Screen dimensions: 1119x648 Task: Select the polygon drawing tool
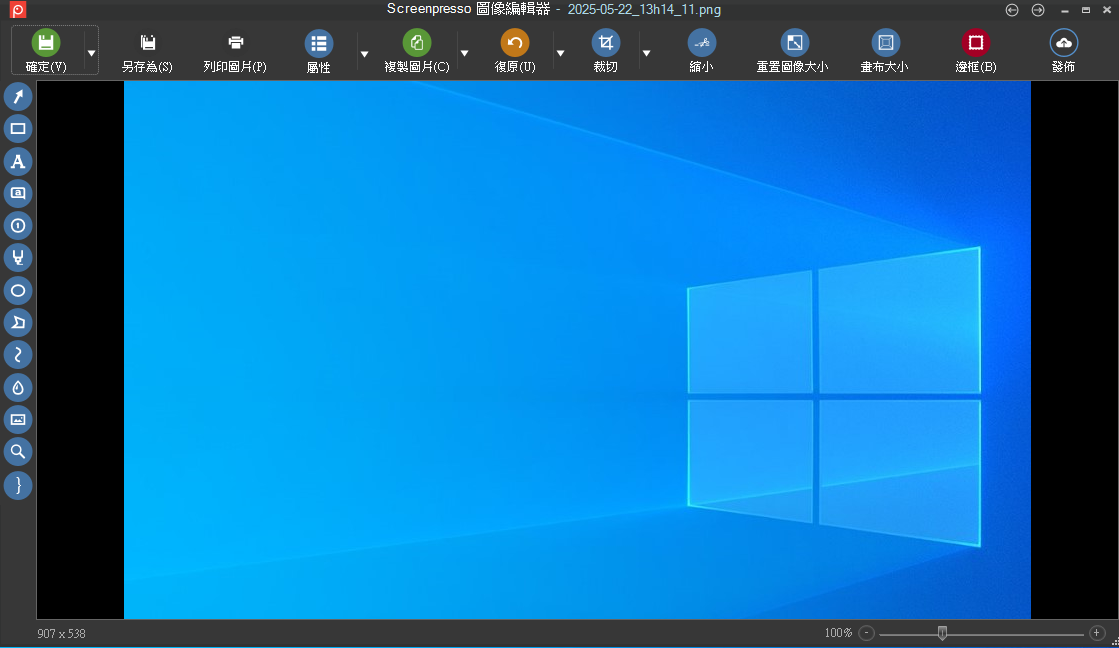tap(18, 323)
